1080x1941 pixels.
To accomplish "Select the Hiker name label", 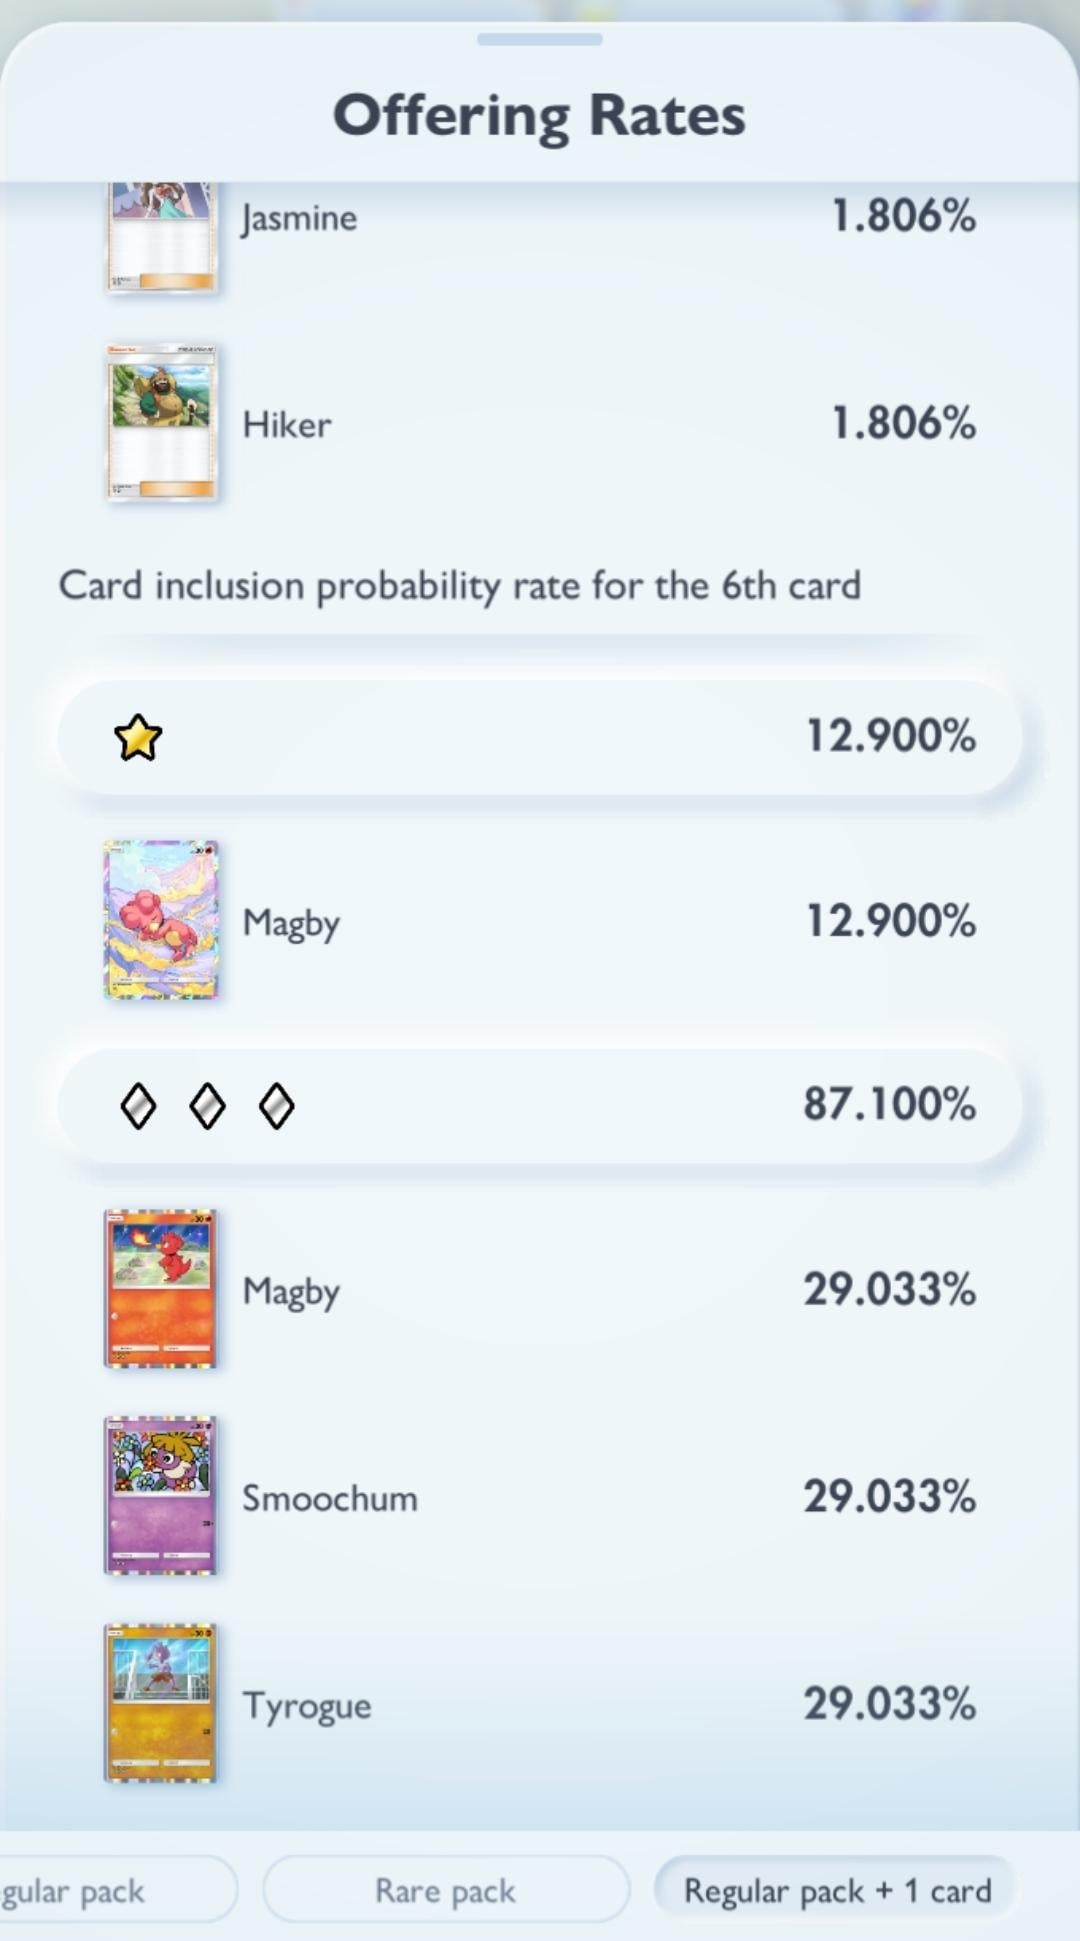I will (287, 425).
